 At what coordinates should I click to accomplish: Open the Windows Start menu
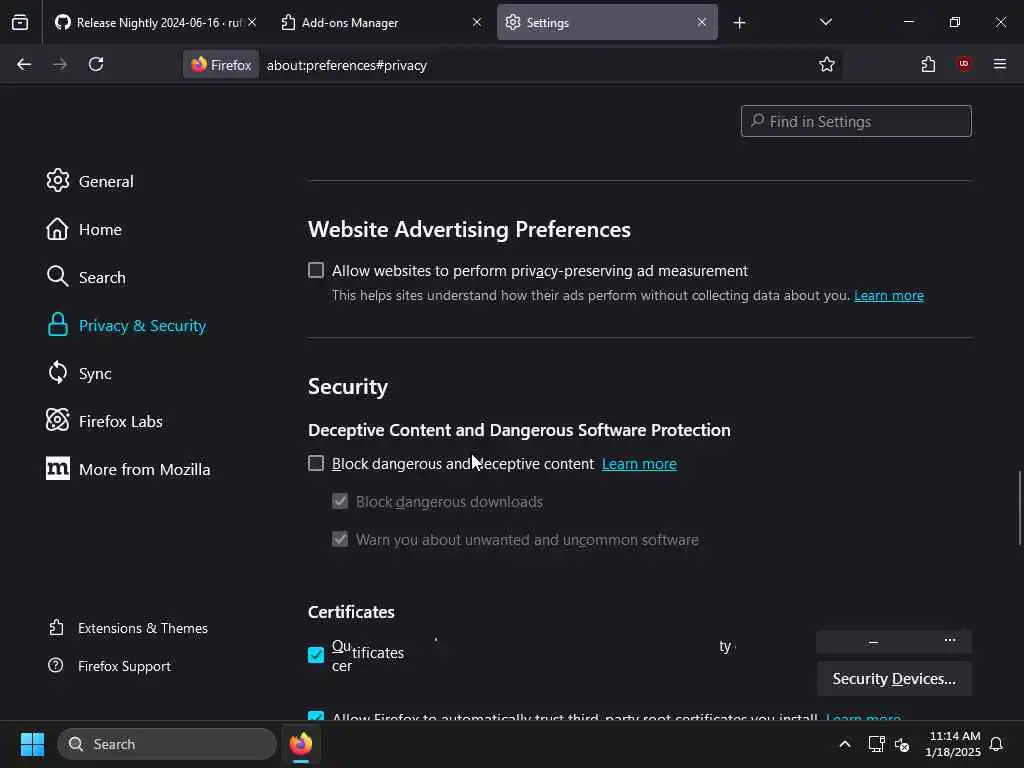(32, 744)
